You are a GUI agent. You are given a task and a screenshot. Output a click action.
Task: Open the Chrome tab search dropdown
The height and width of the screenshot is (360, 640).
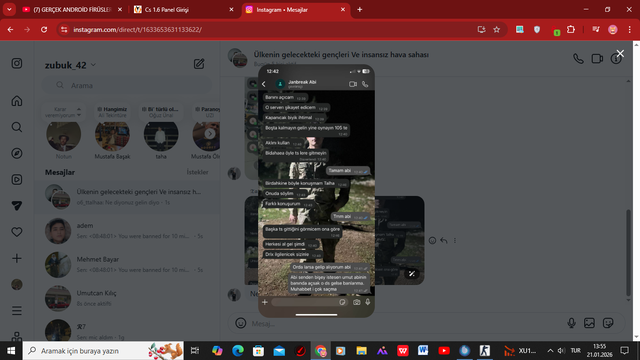9,9
